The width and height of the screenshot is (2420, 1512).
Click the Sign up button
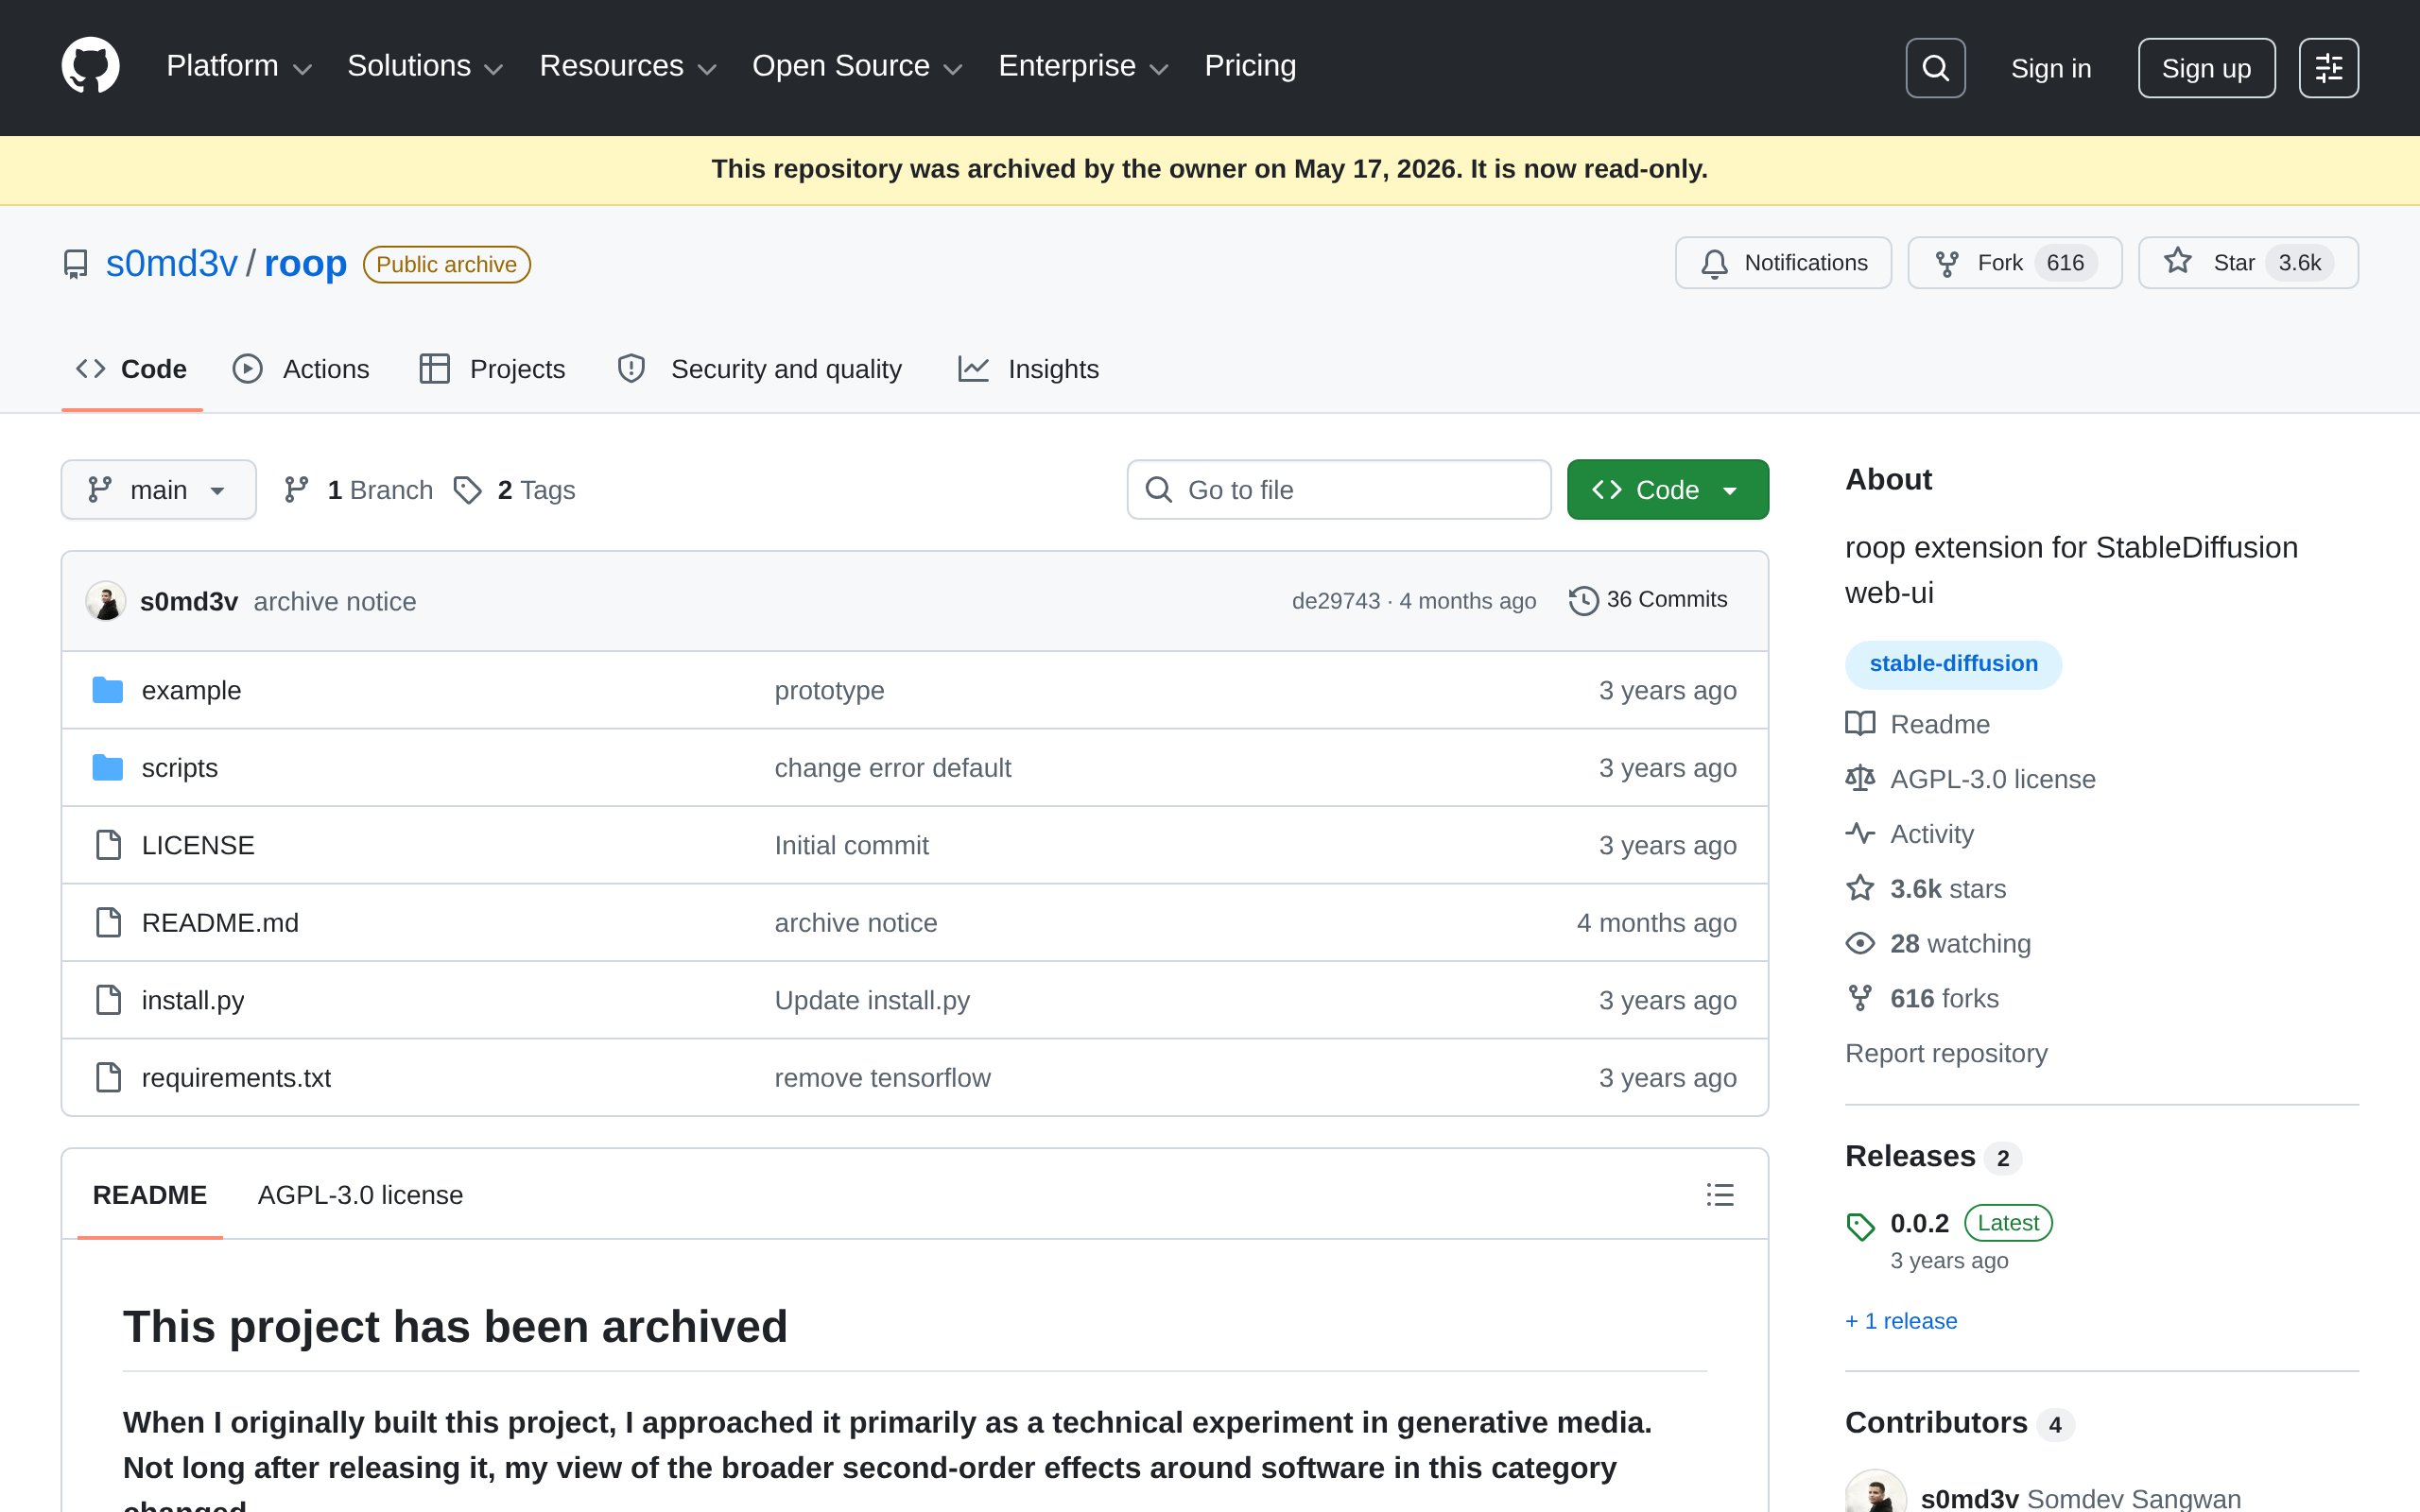[x=2206, y=68]
